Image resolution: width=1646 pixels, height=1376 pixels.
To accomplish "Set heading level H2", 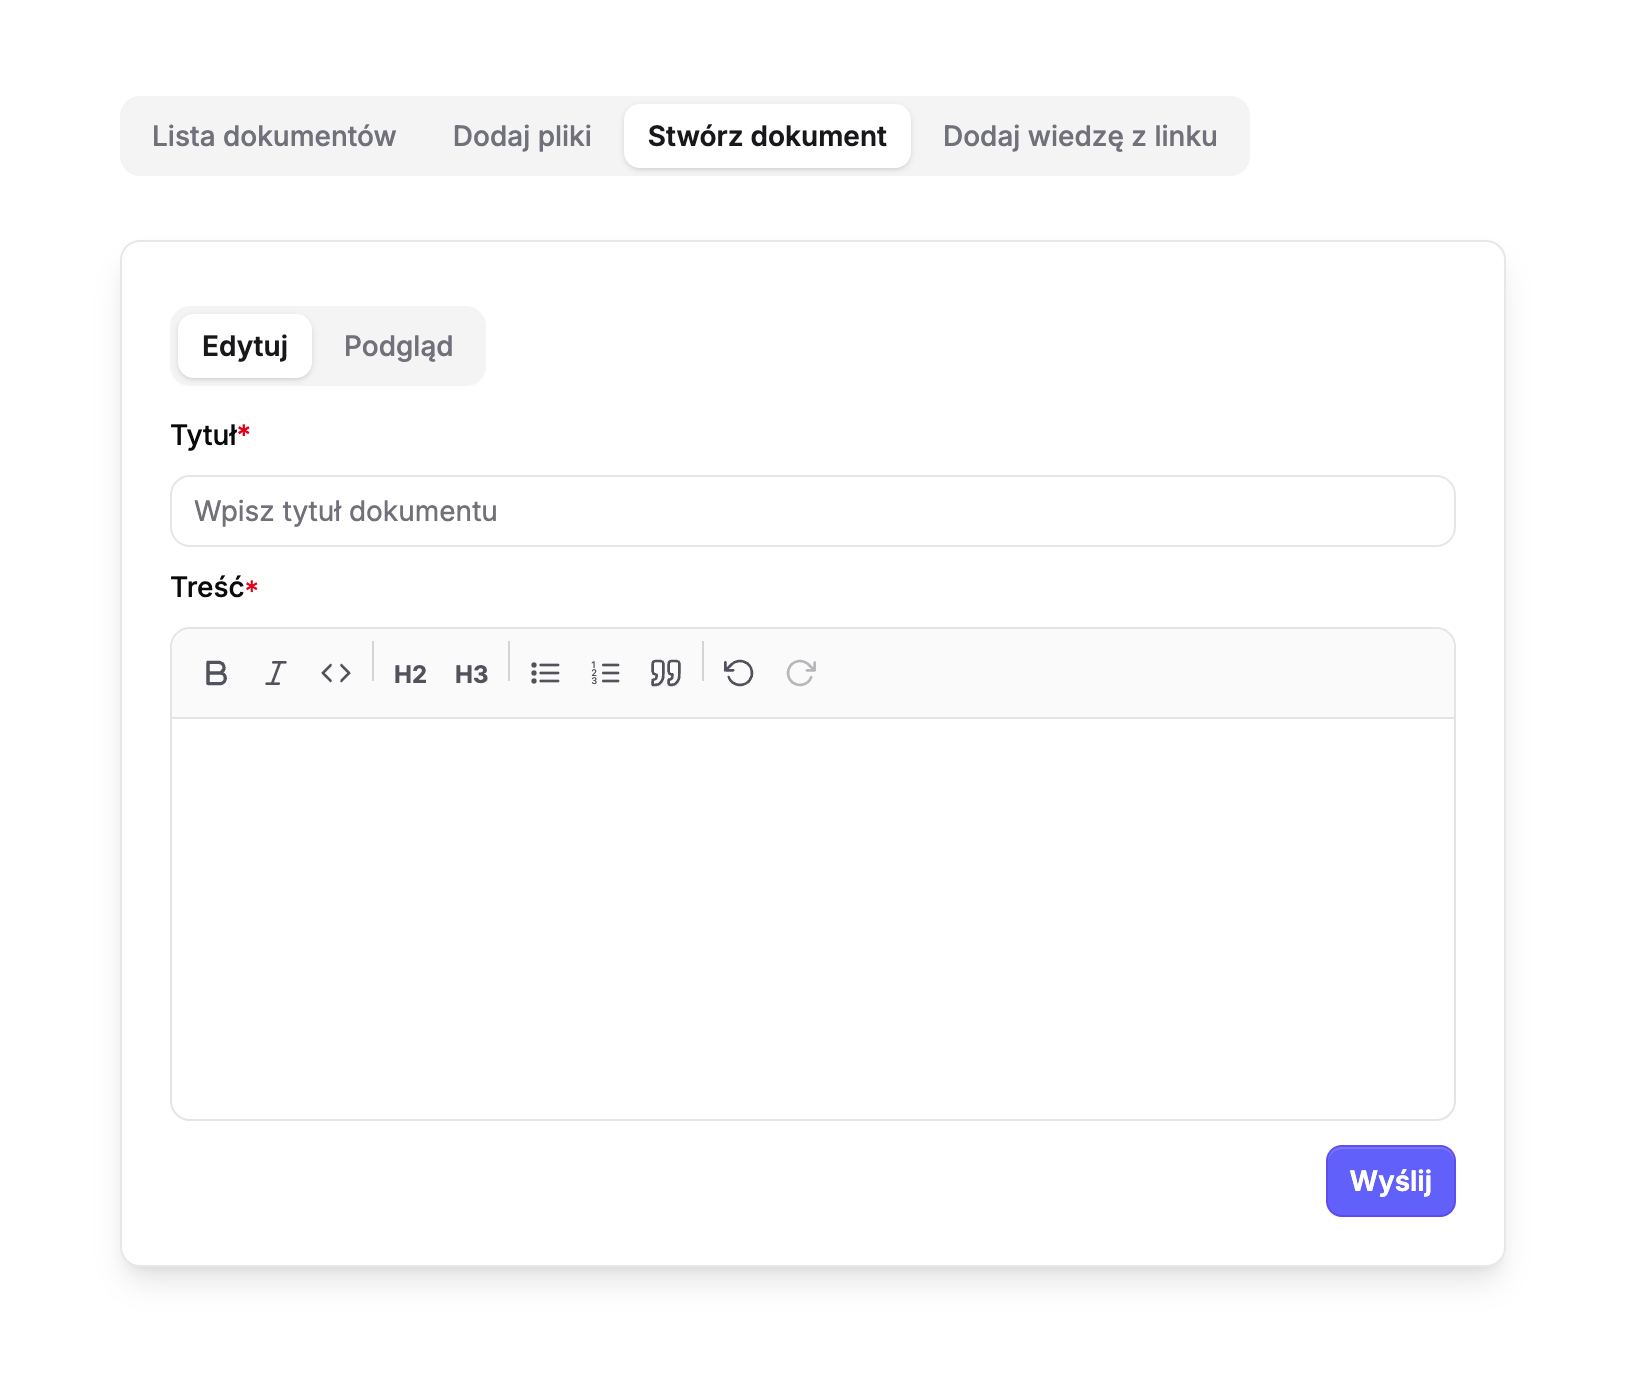I will (x=410, y=674).
